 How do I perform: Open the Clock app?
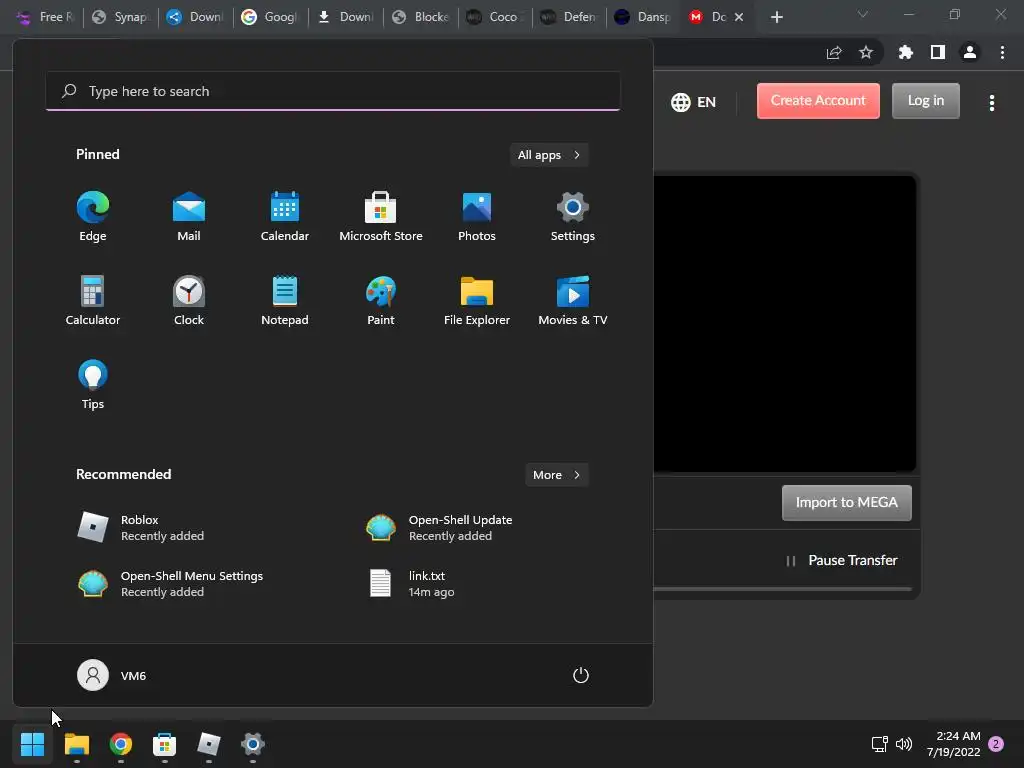[x=189, y=300]
